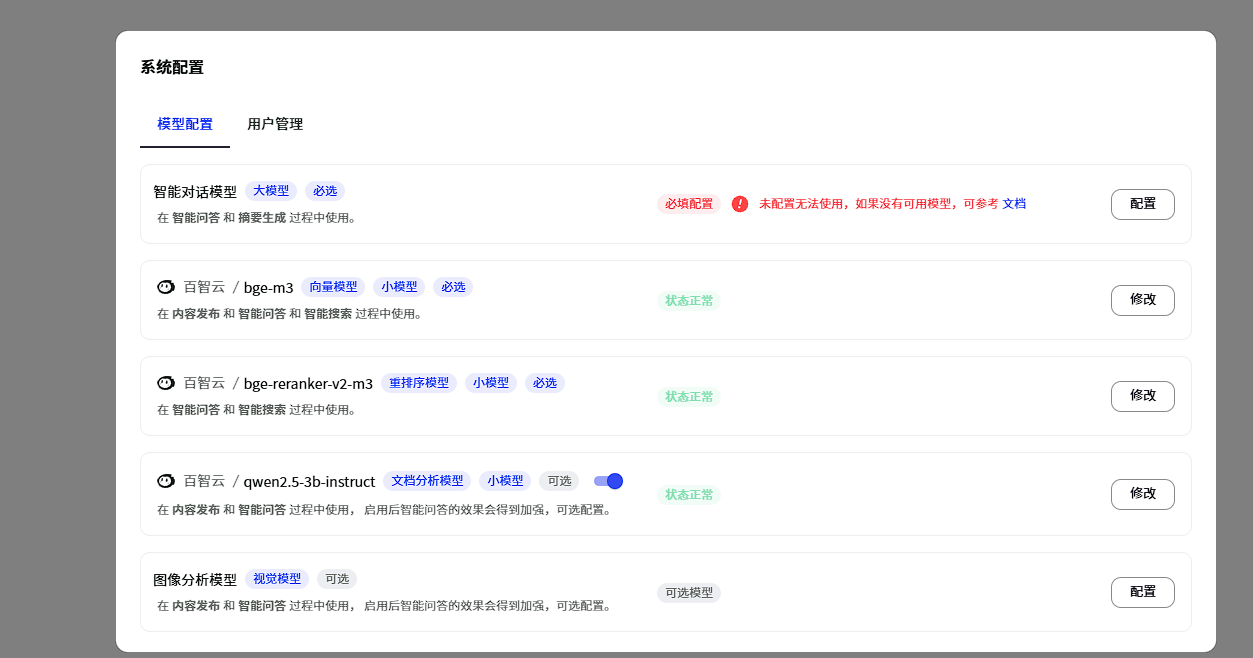Image resolution: width=1253 pixels, height=658 pixels.
Task: Click 配置 button for 图像分析模型
Action: [1142, 592]
